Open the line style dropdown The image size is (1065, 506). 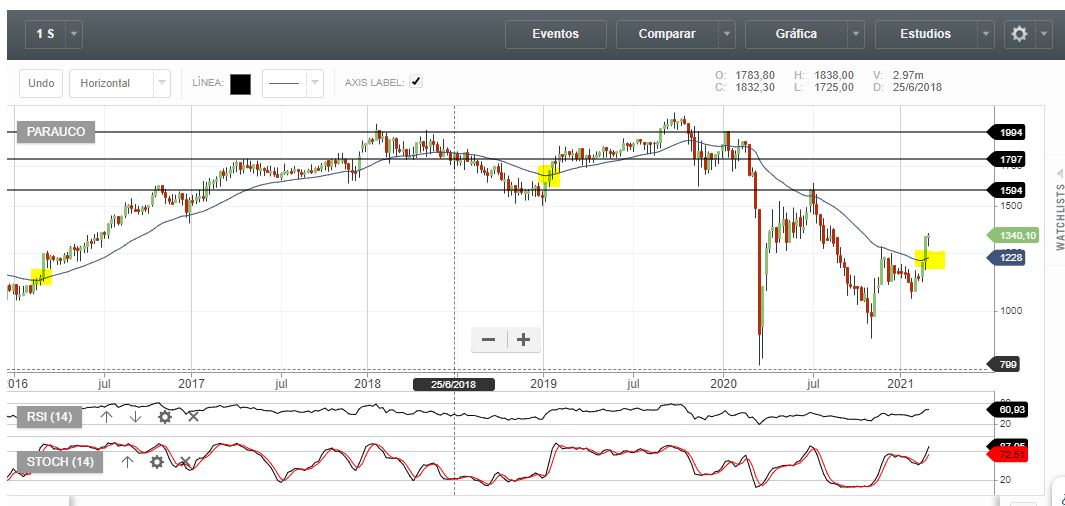315,83
